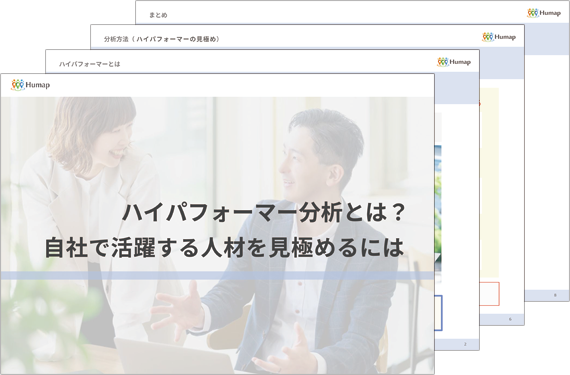The image size is (570, 375).
Task: Click page number 8 on the back slide
Action: pos(555,295)
